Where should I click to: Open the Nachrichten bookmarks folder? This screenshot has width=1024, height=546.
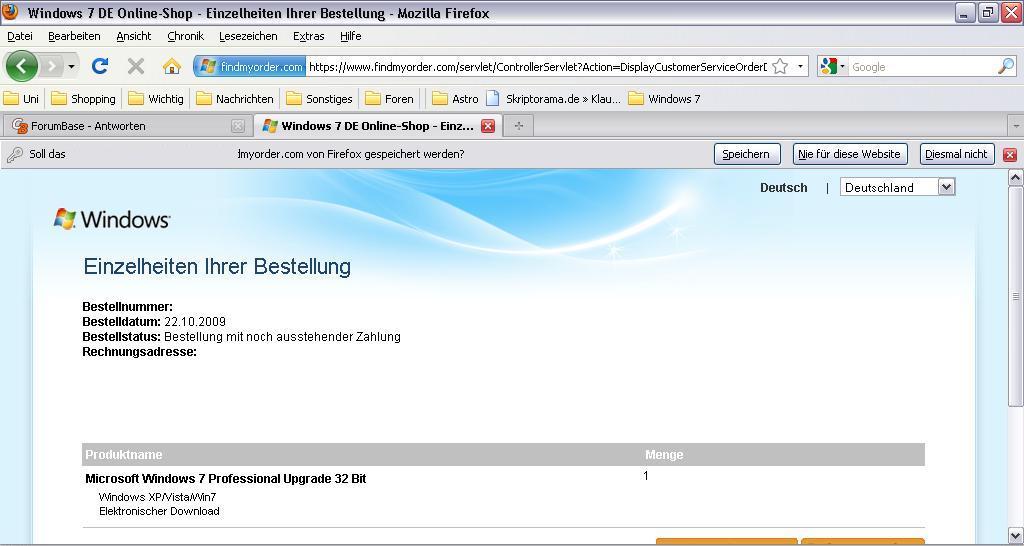[x=235, y=99]
